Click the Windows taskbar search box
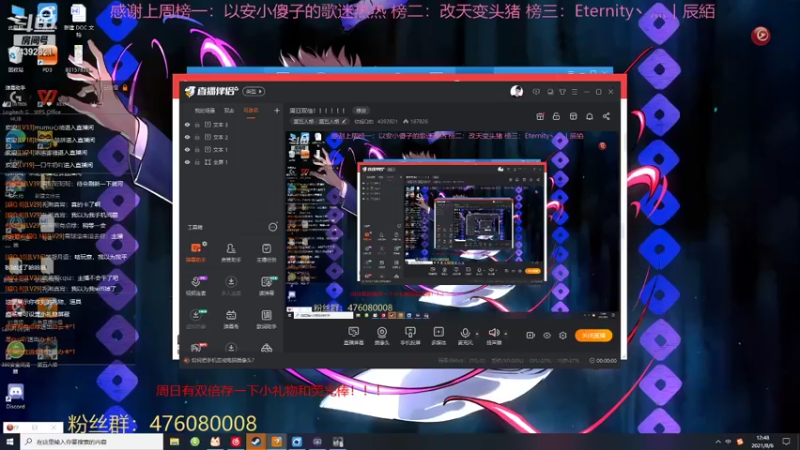Viewport: 800px width, 450px height. click(x=92, y=441)
